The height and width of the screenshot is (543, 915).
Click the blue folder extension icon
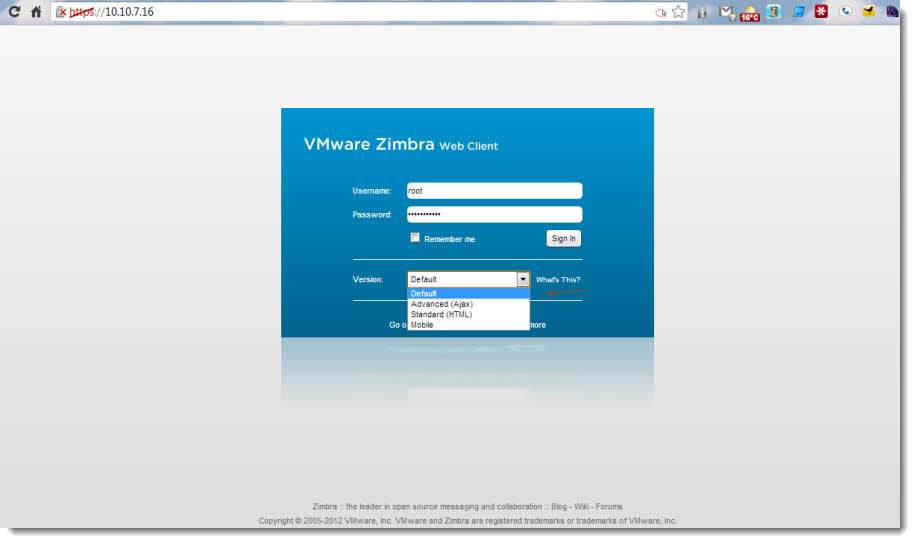tap(798, 12)
